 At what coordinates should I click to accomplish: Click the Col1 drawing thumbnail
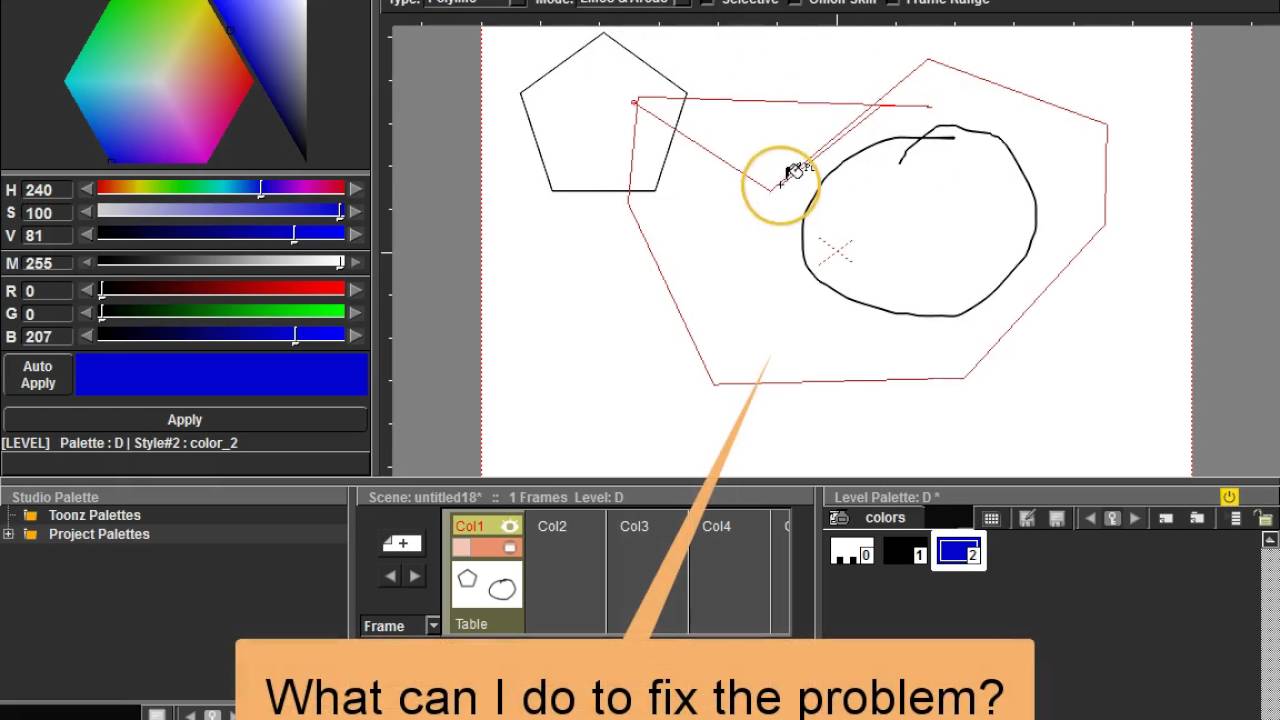[487, 585]
